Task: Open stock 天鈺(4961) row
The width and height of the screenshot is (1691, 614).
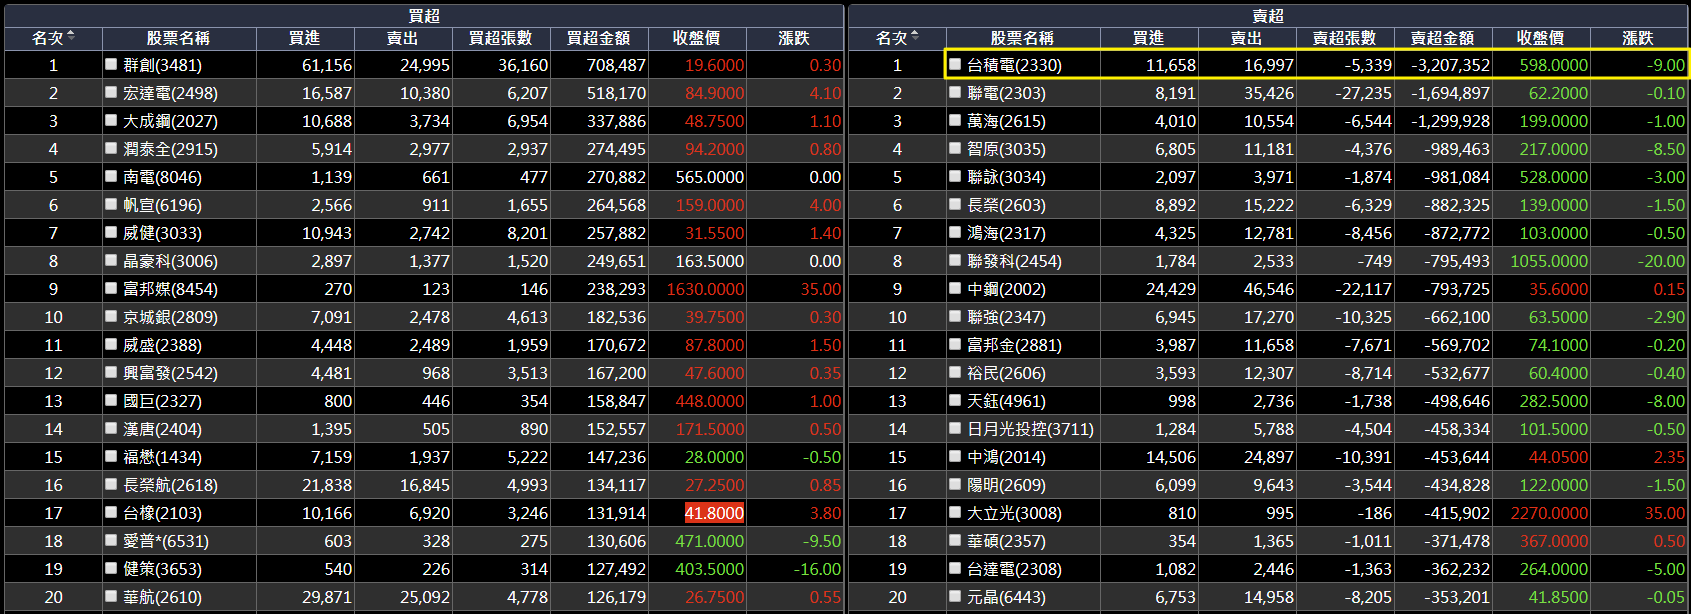Action: tap(1268, 400)
